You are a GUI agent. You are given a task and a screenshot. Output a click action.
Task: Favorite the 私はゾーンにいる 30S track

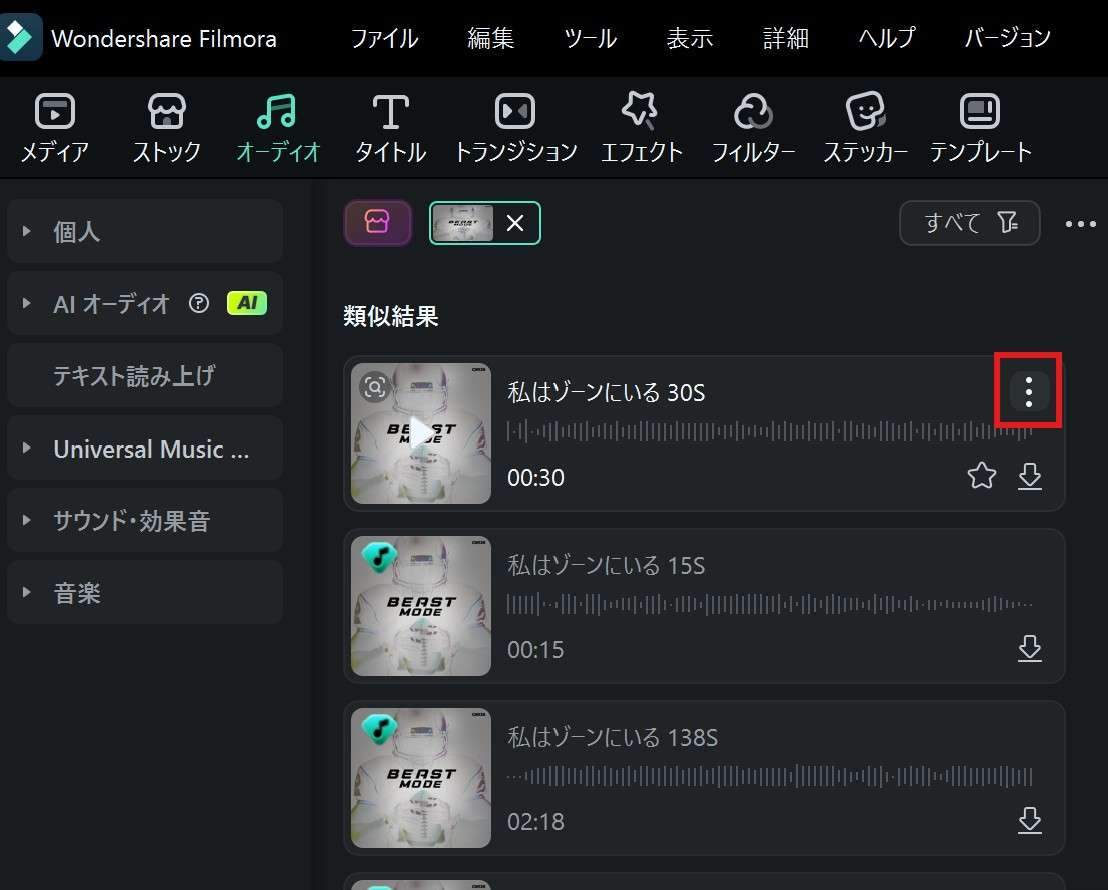[982, 476]
